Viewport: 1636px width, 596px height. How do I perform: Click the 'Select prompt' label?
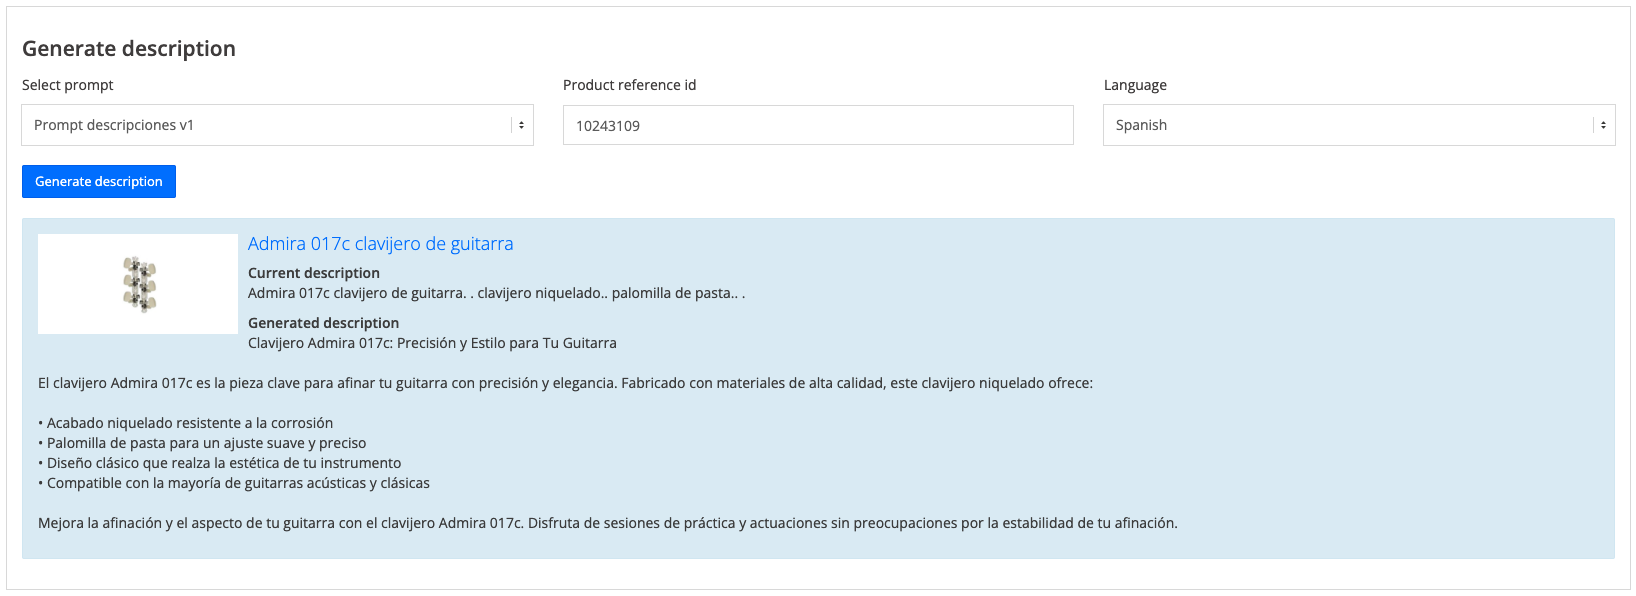point(68,85)
